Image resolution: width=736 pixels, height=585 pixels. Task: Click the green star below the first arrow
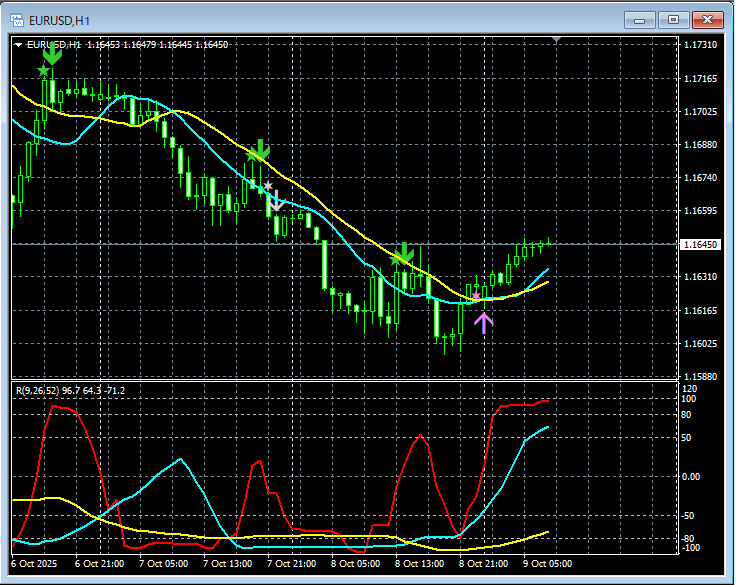point(43,71)
